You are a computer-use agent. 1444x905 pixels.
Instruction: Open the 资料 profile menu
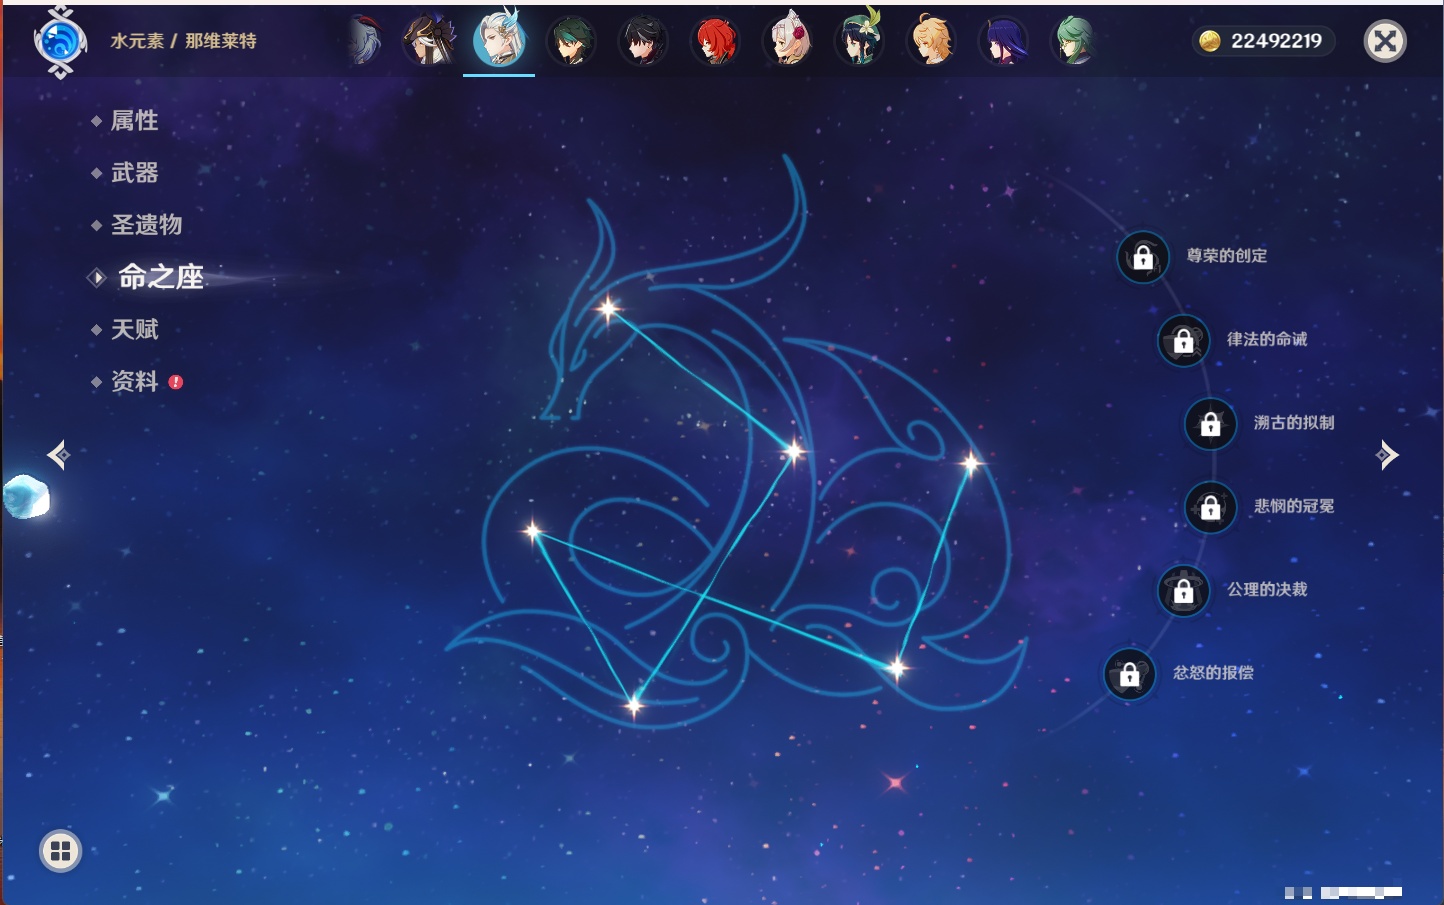point(134,381)
